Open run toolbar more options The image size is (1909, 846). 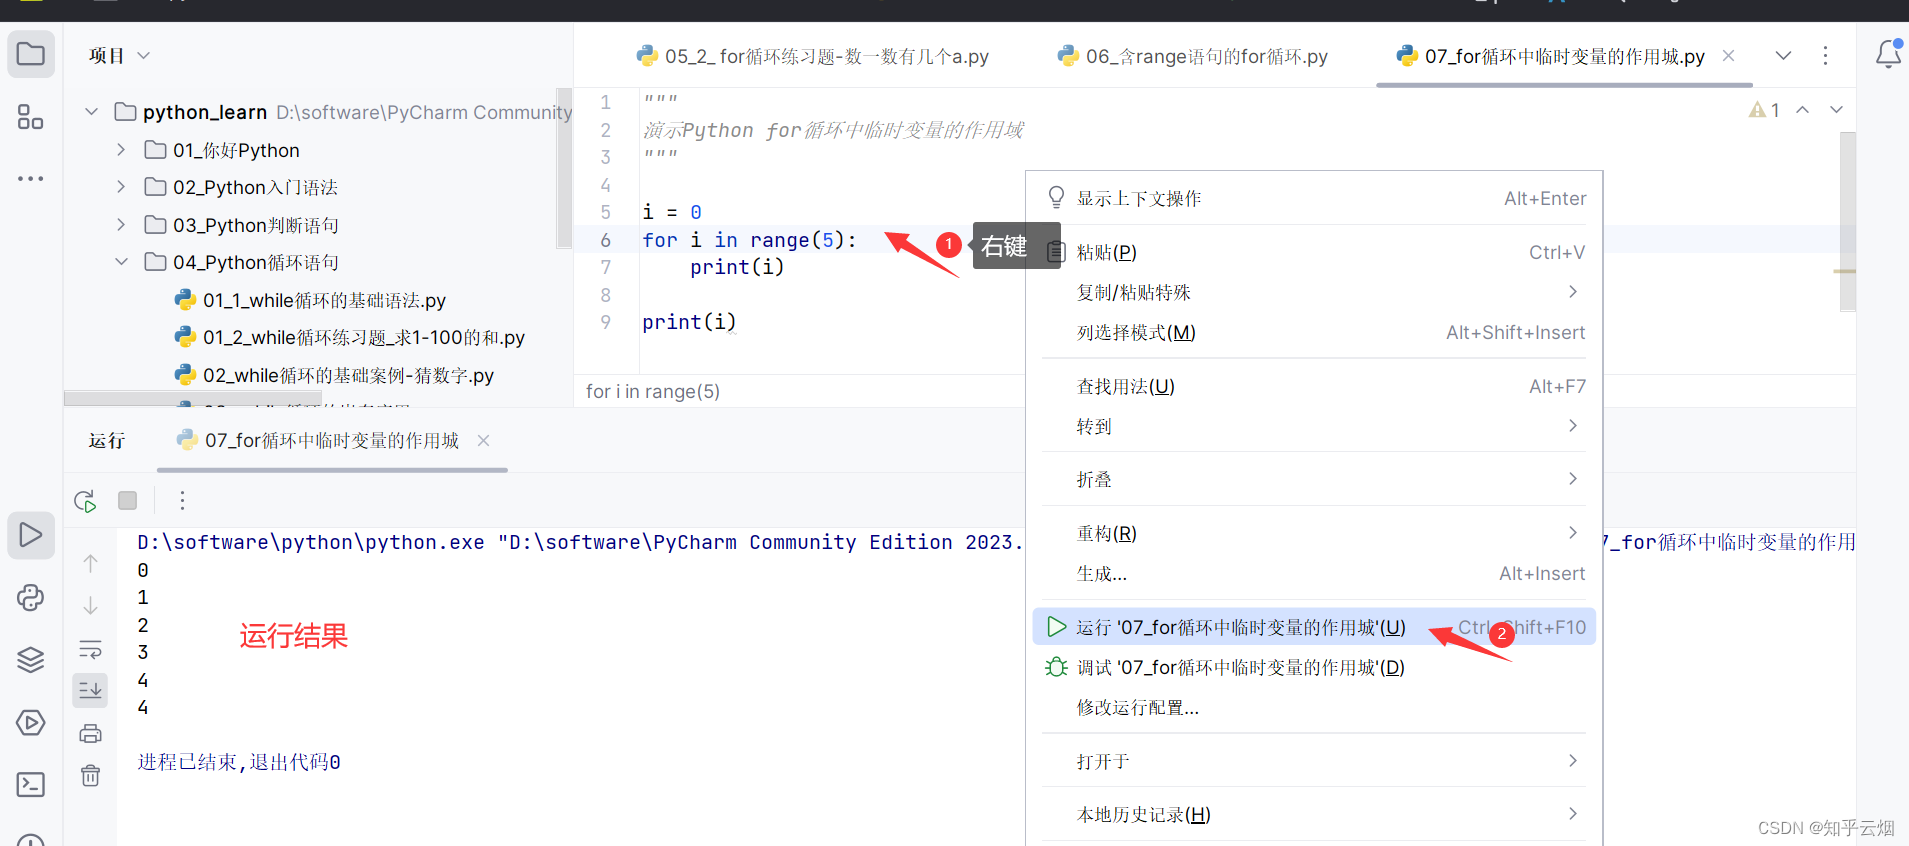coord(182,500)
